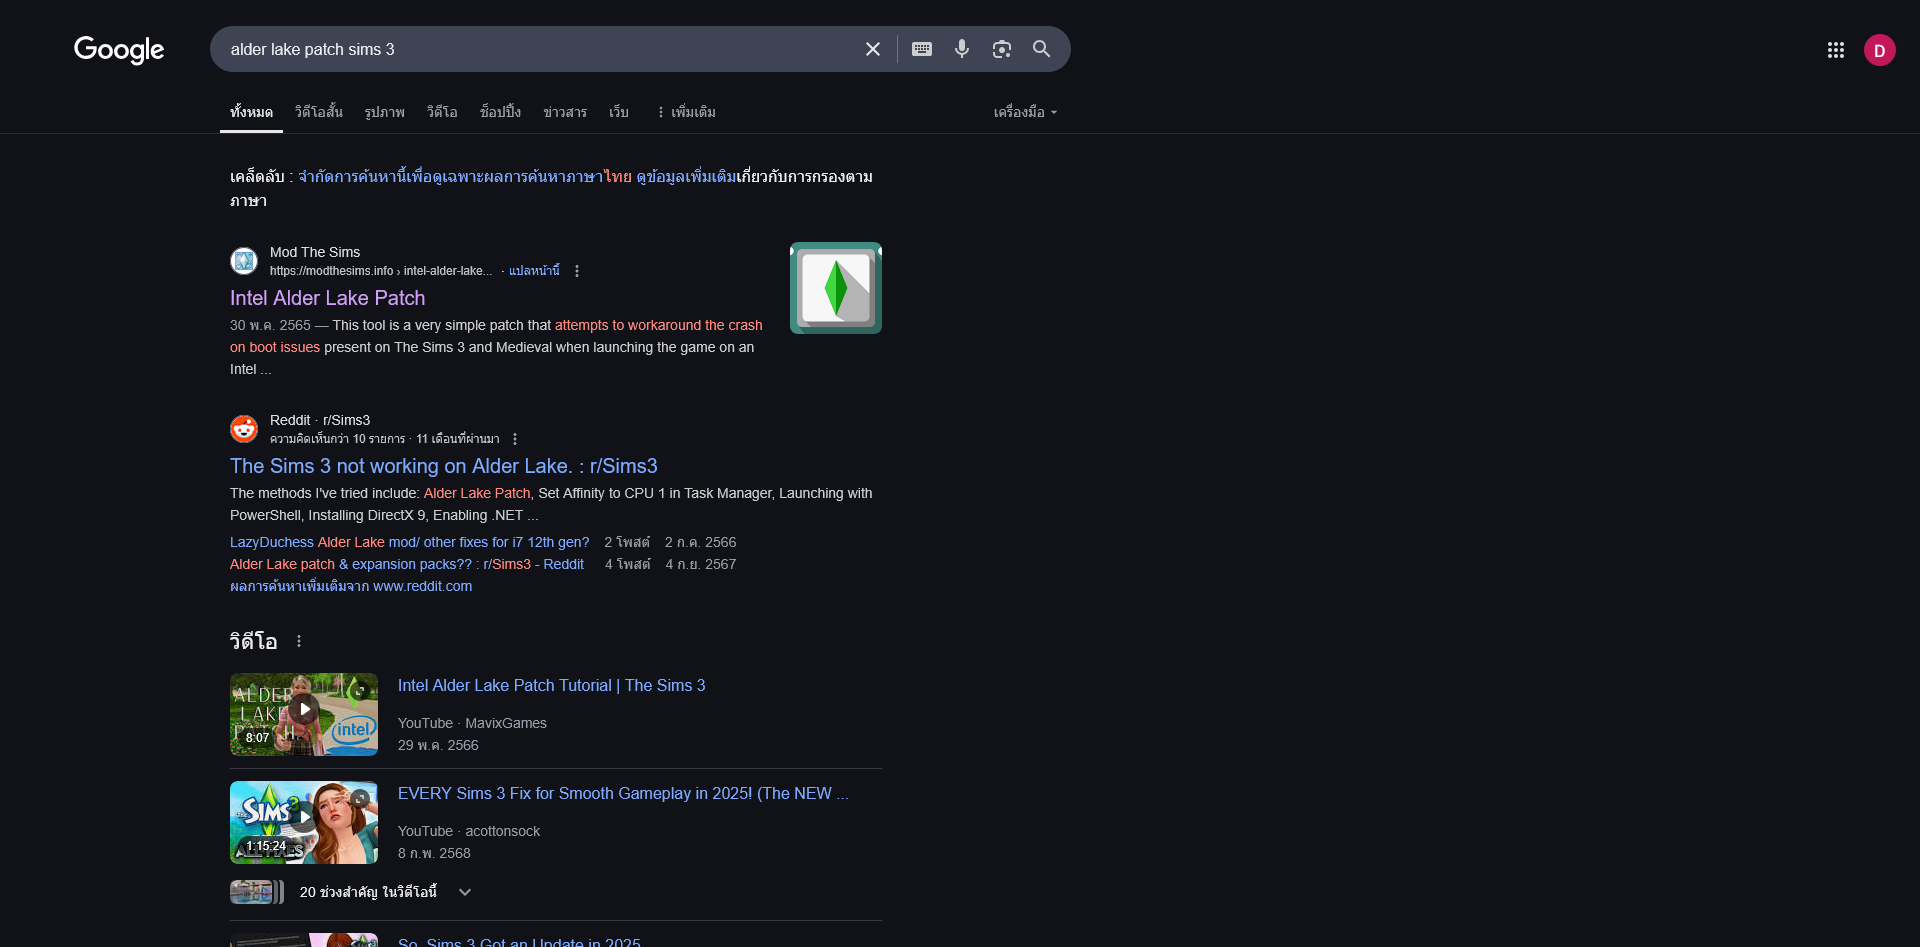Open the account avatar labeled D
1920x947 pixels.
point(1880,50)
